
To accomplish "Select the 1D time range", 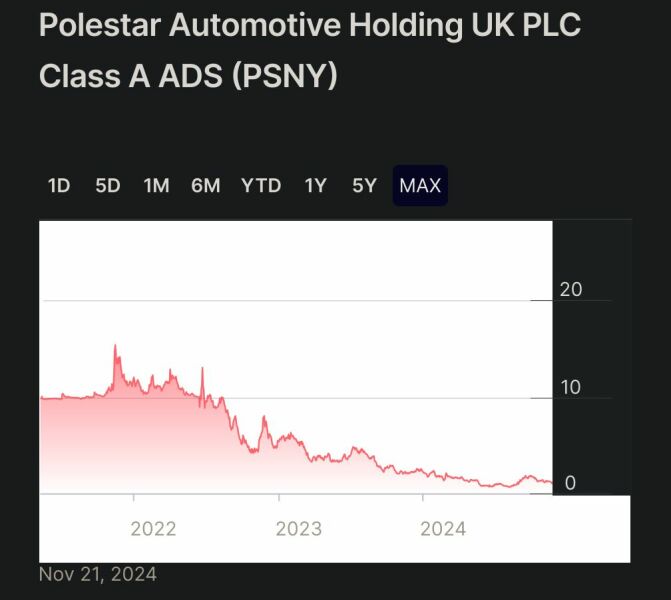I will (x=59, y=185).
